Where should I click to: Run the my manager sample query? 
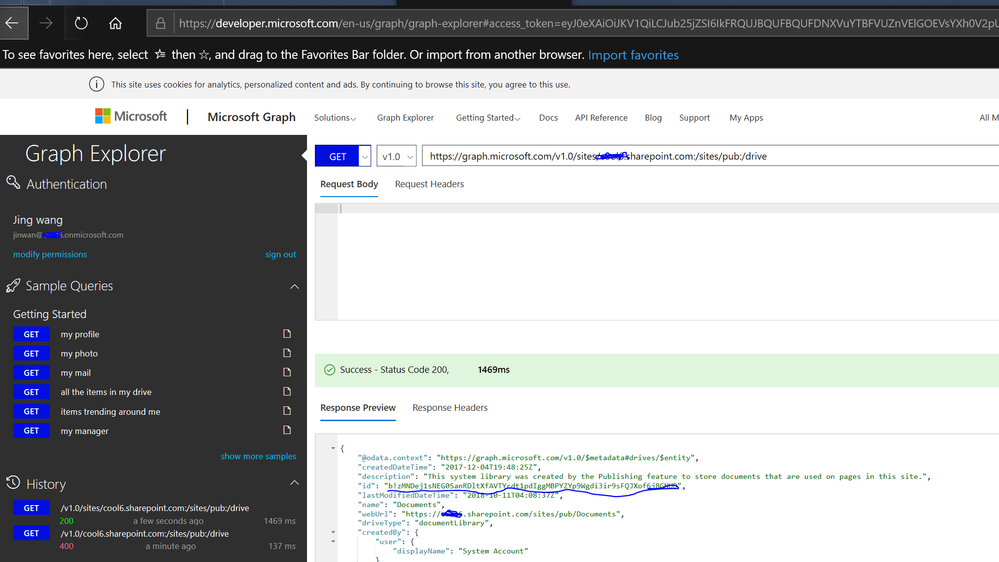[31, 430]
